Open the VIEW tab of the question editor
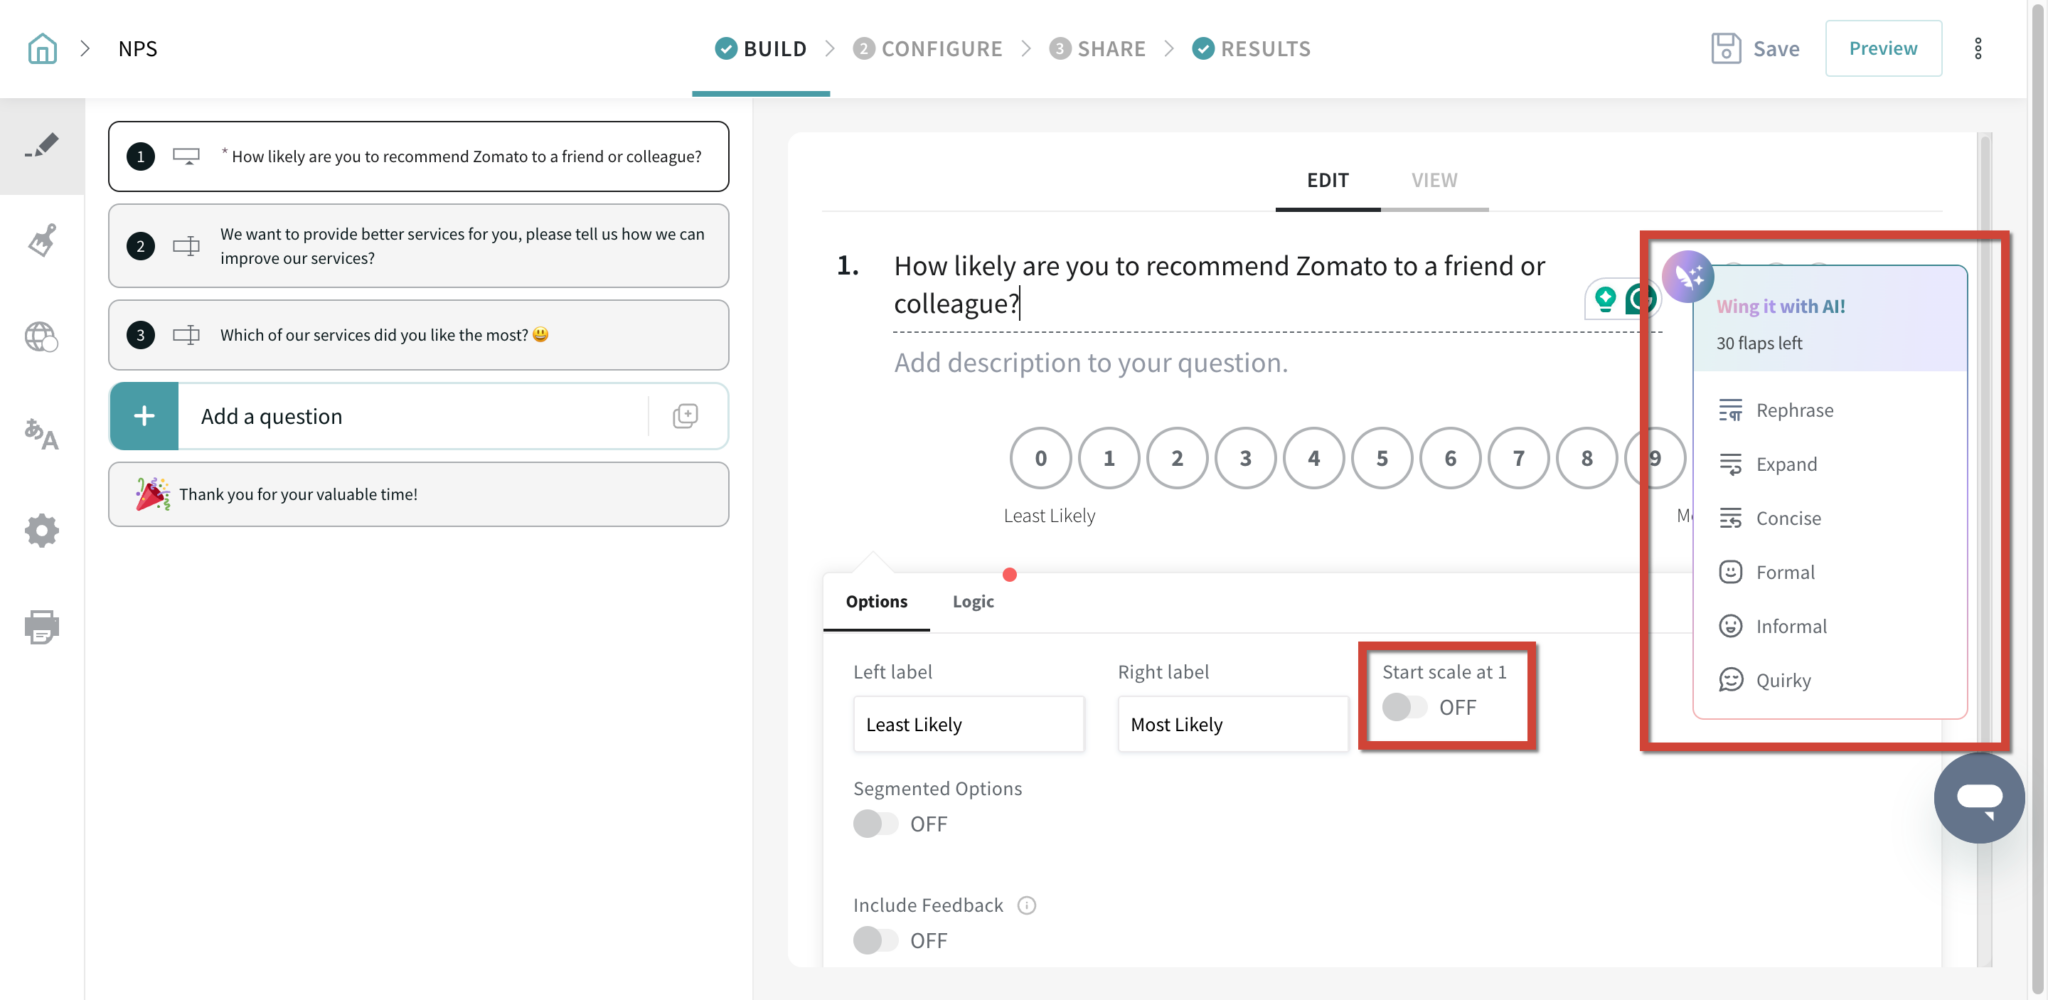 pos(1434,180)
